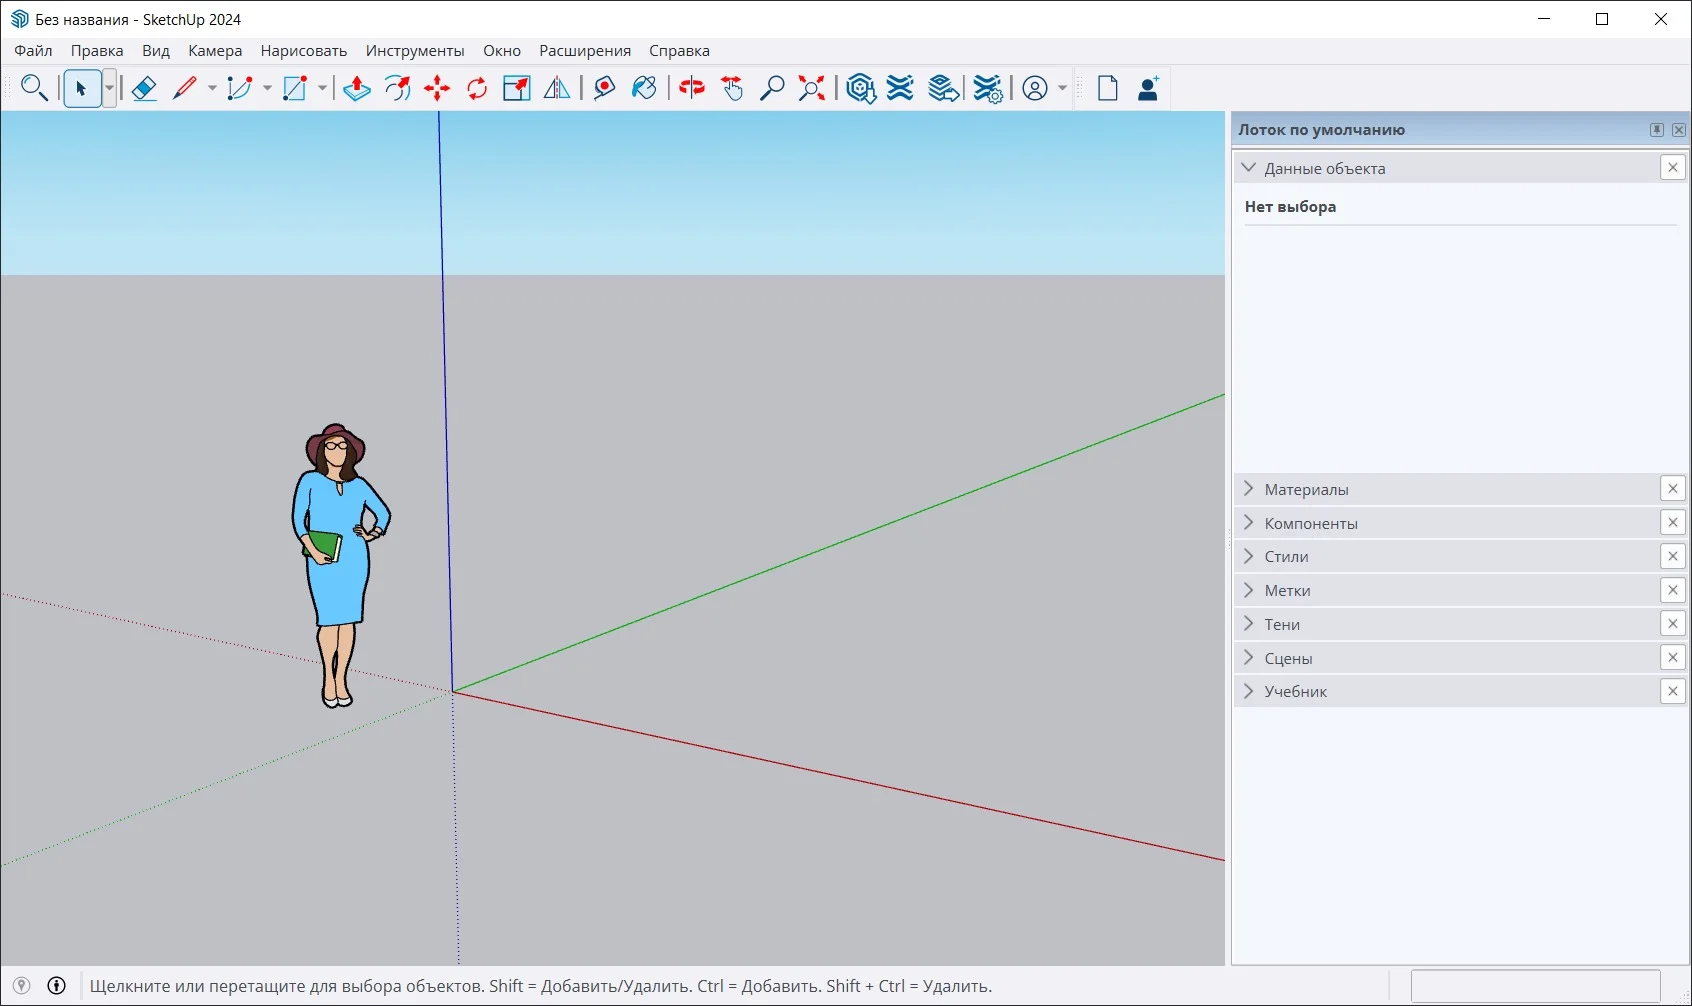Open the Extension Warehouse
1692x1006 pixels.
(900, 88)
